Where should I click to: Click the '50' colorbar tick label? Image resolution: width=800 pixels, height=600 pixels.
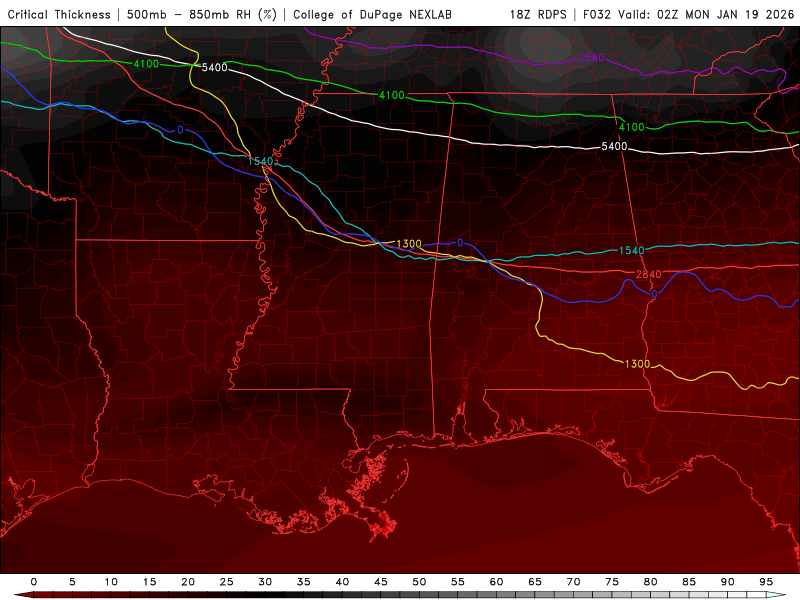[x=419, y=582]
